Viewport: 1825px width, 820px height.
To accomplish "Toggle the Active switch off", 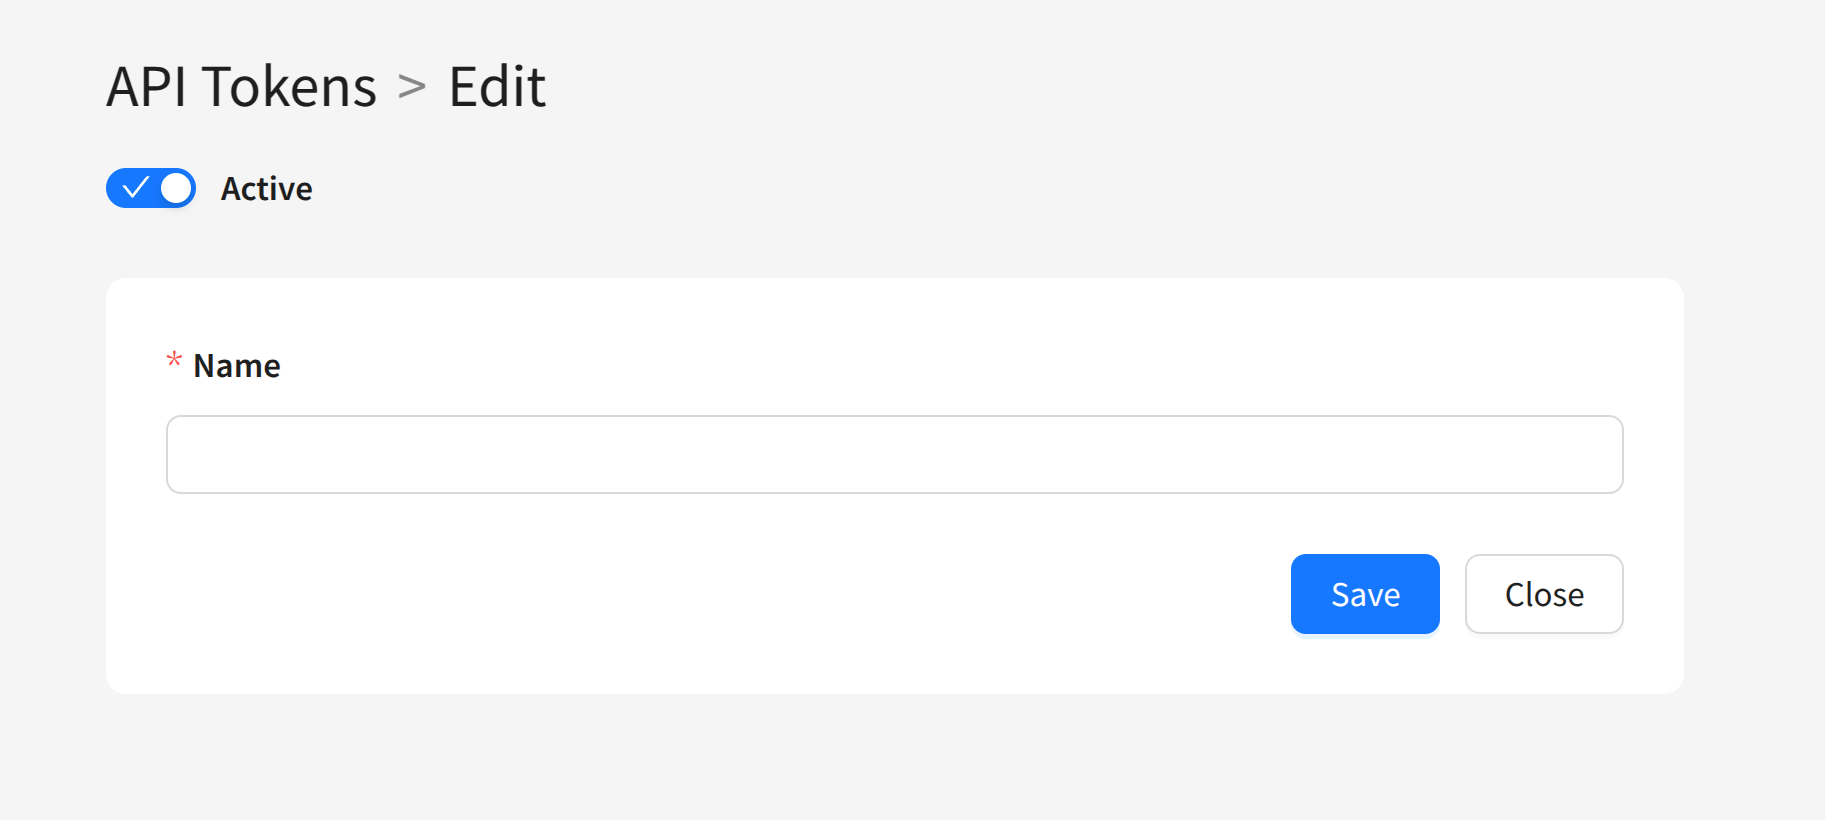I will pos(151,188).
